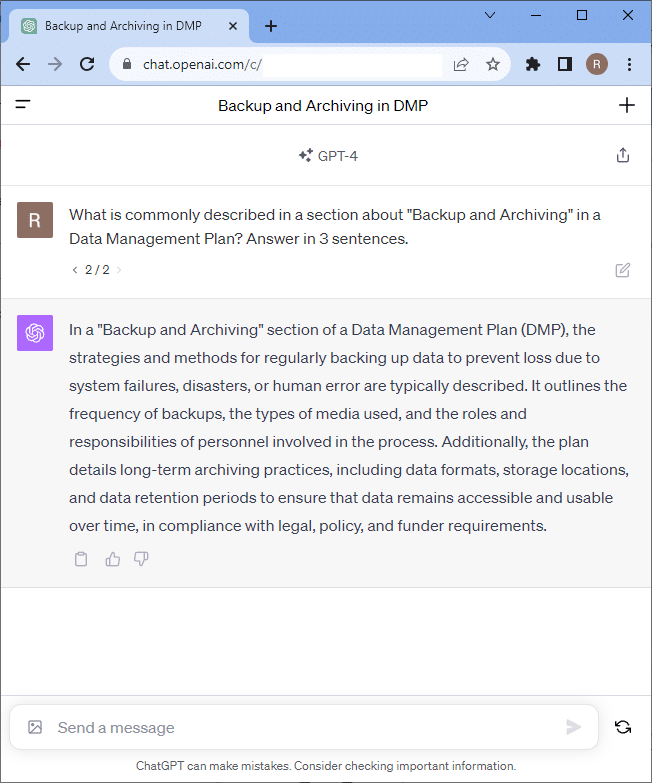Open the sidebar hamburger menu
The height and width of the screenshot is (783, 652).
pos(23,104)
